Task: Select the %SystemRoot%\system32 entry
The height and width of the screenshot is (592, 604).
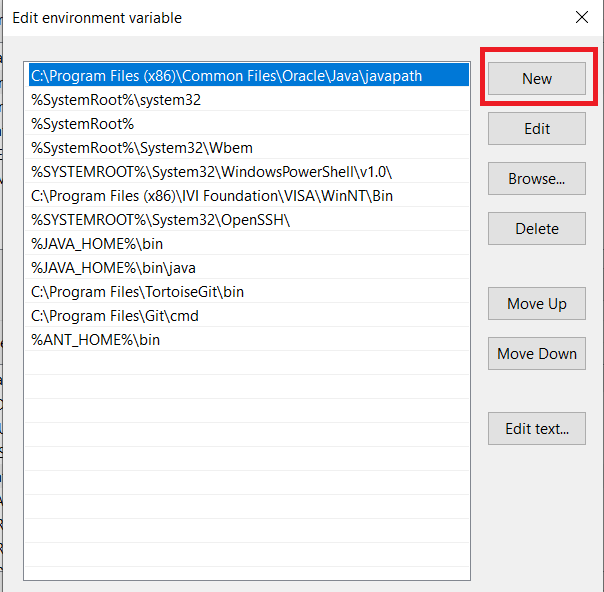Action: pos(248,100)
